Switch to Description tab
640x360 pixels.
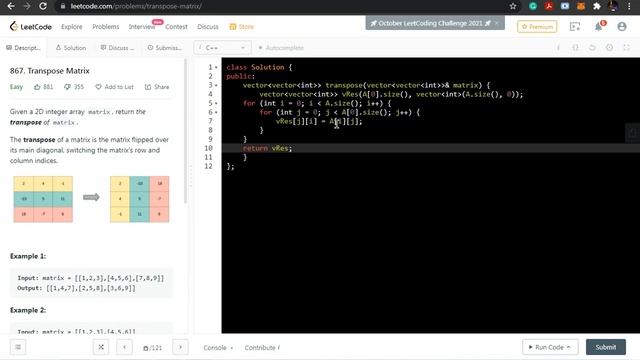[23, 48]
